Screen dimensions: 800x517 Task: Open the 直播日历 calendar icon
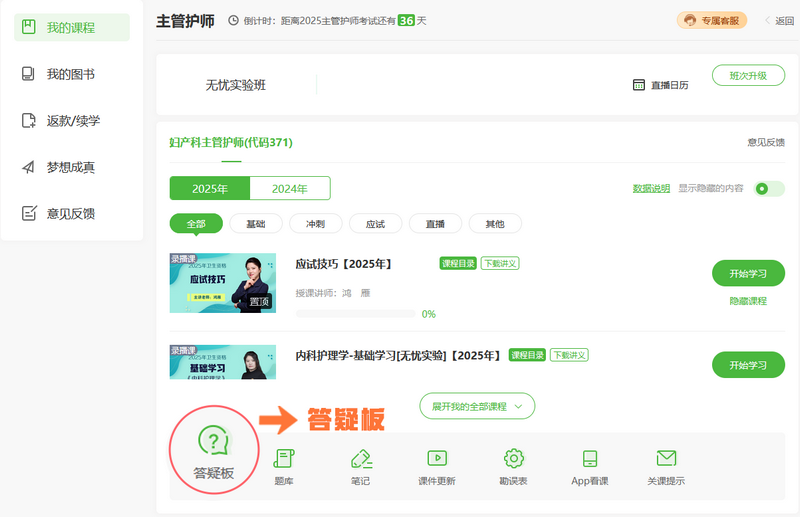[x=639, y=85]
